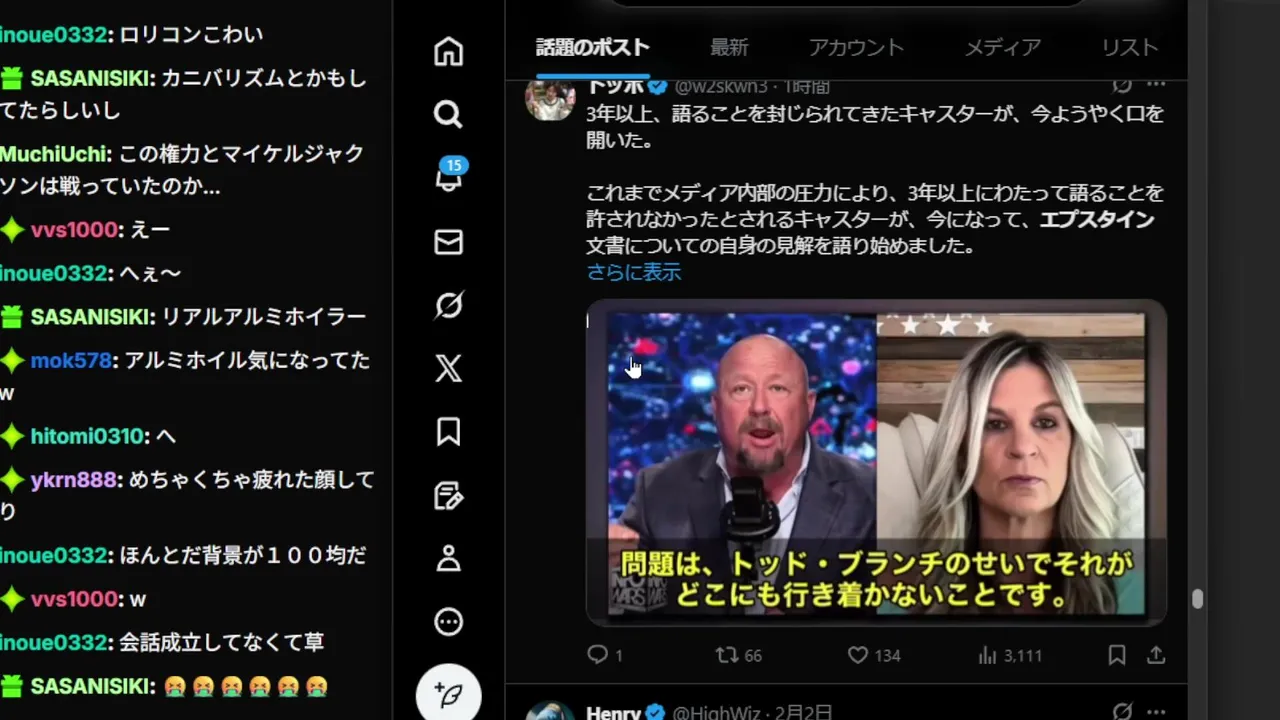Open Notifications bell with 15 badge

point(449,177)
